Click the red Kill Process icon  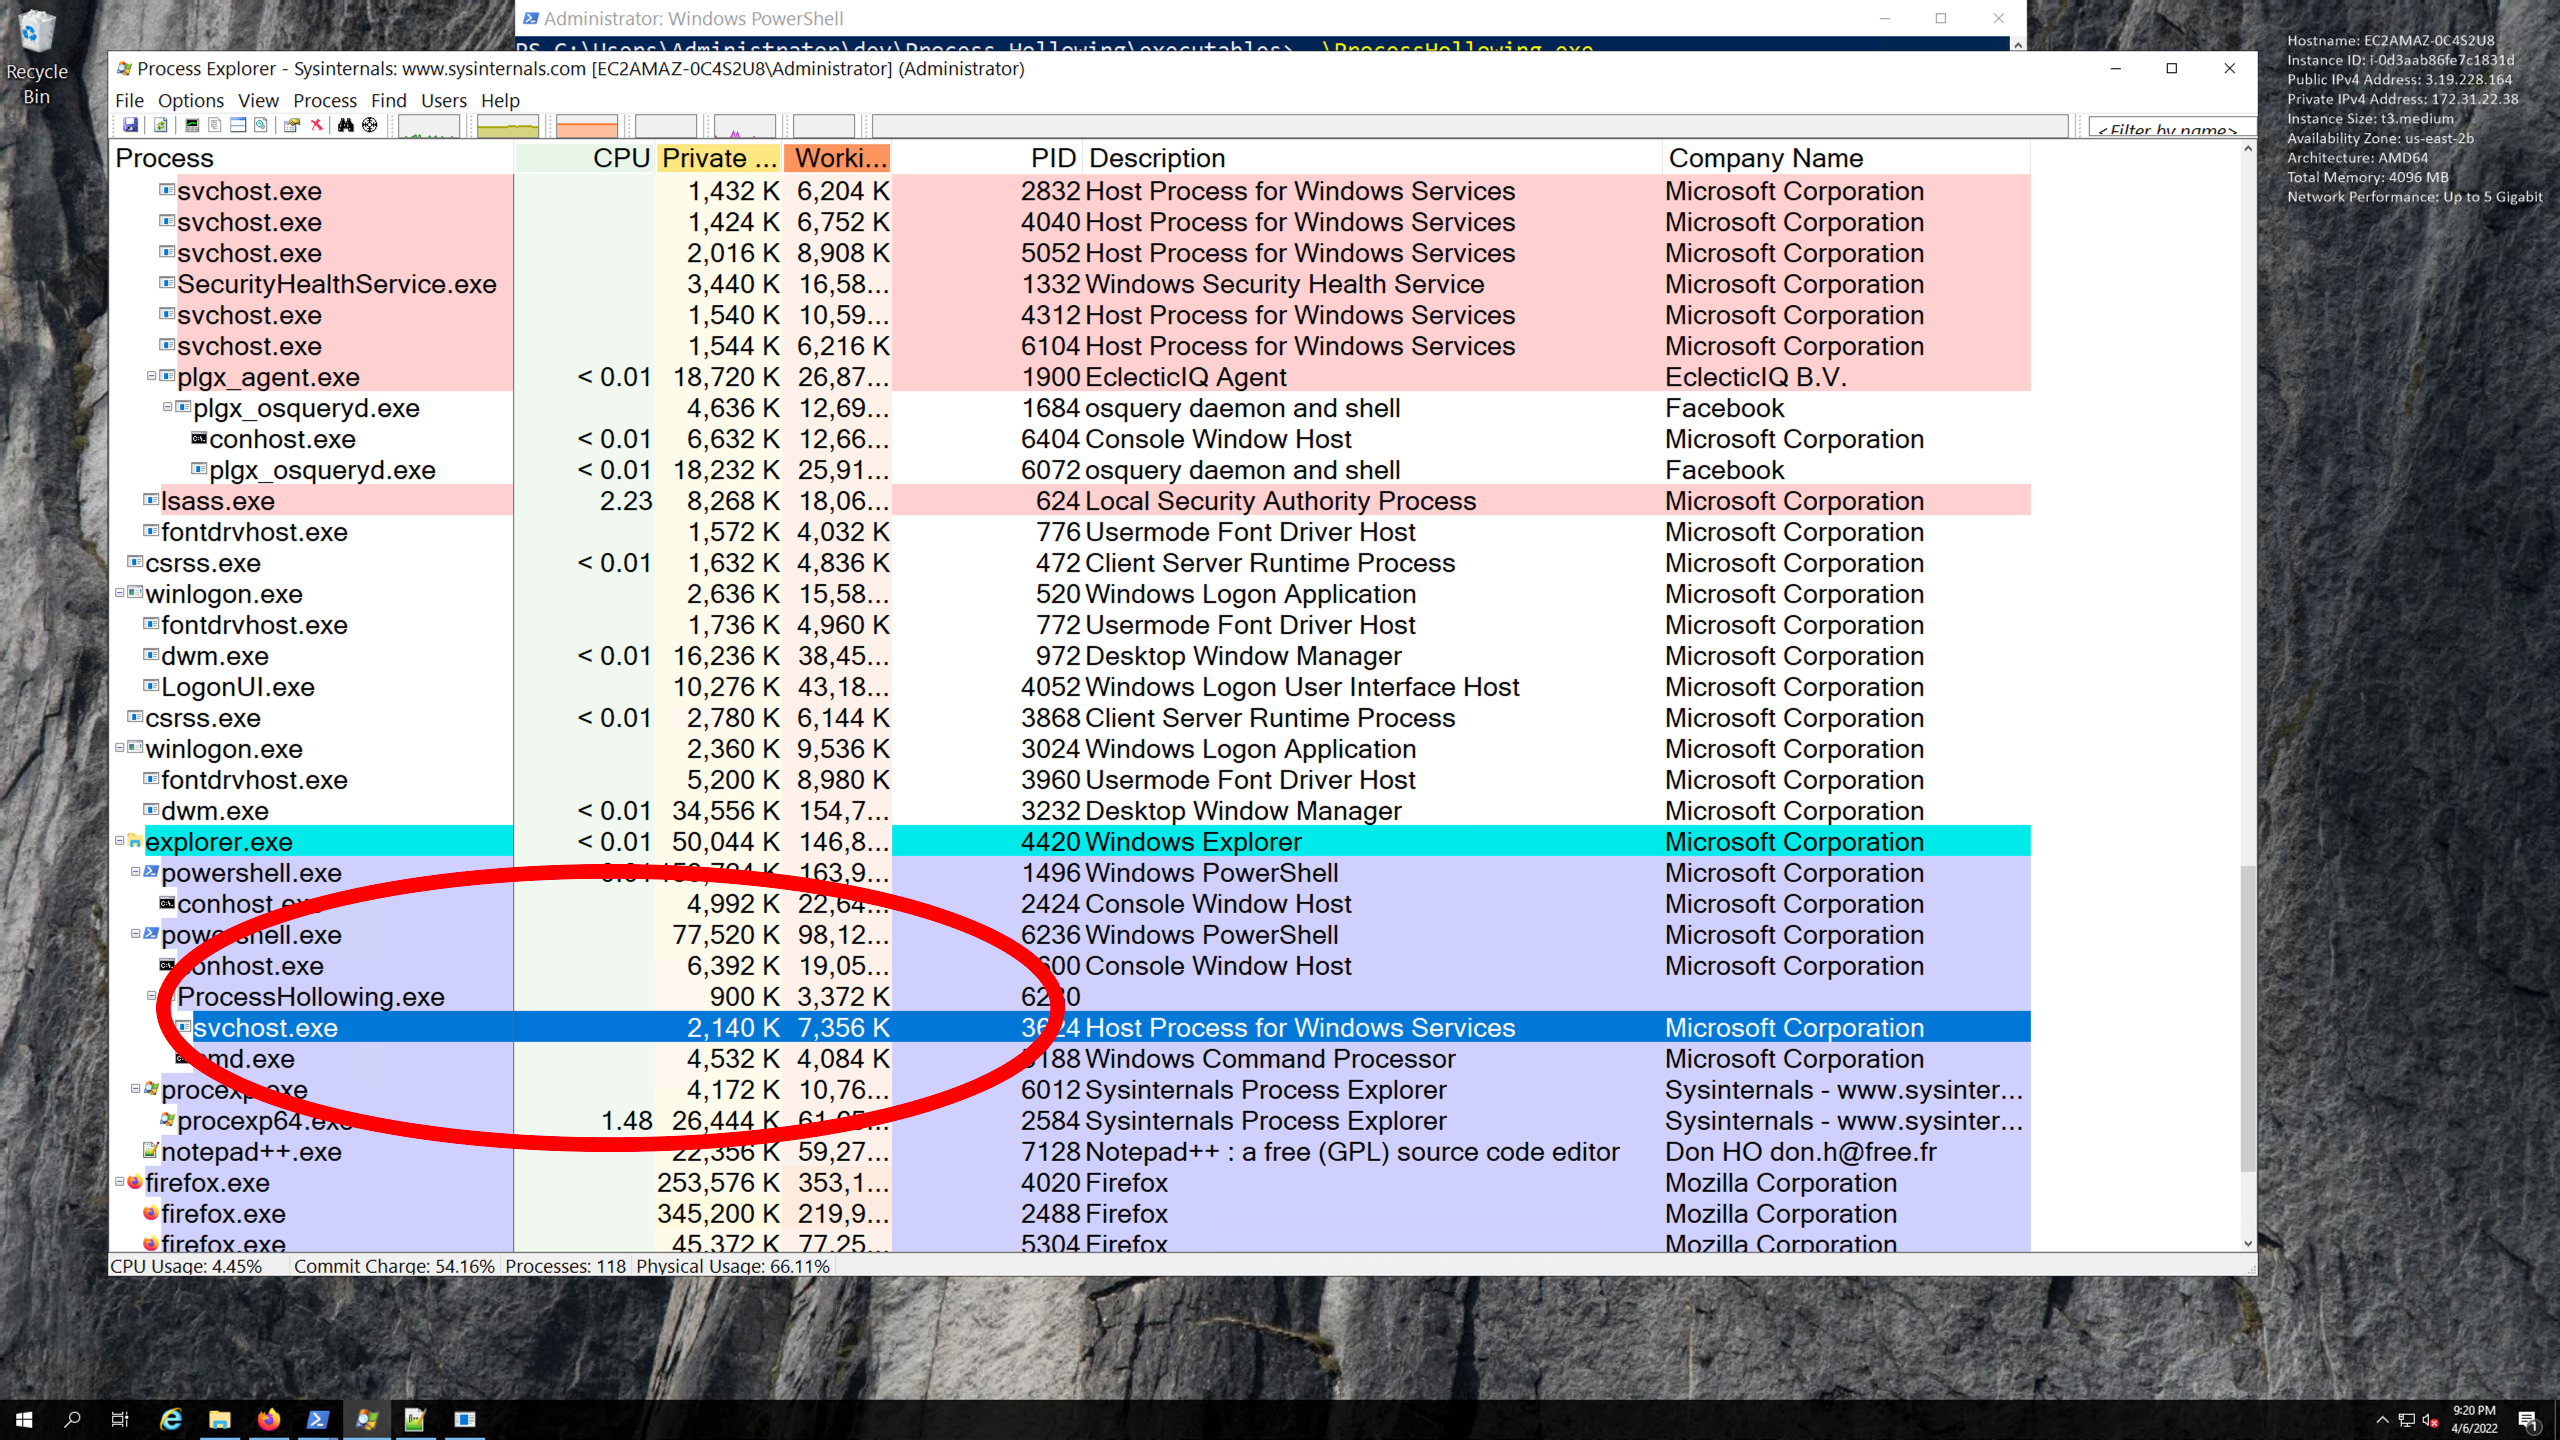coord(316,126)
